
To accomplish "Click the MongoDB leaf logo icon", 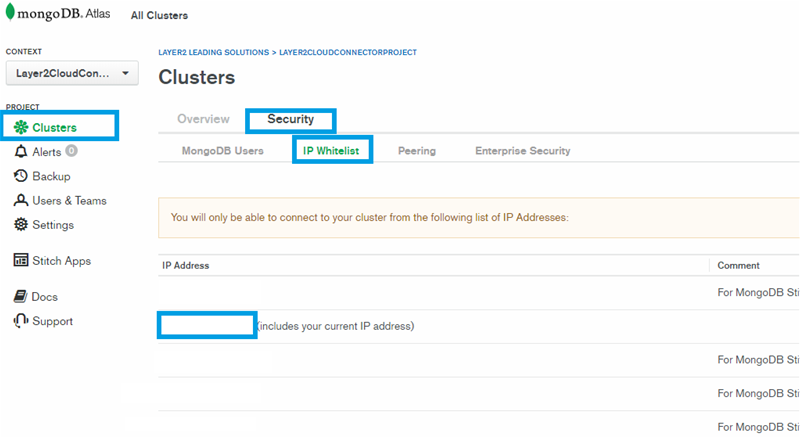I will 9,15.
